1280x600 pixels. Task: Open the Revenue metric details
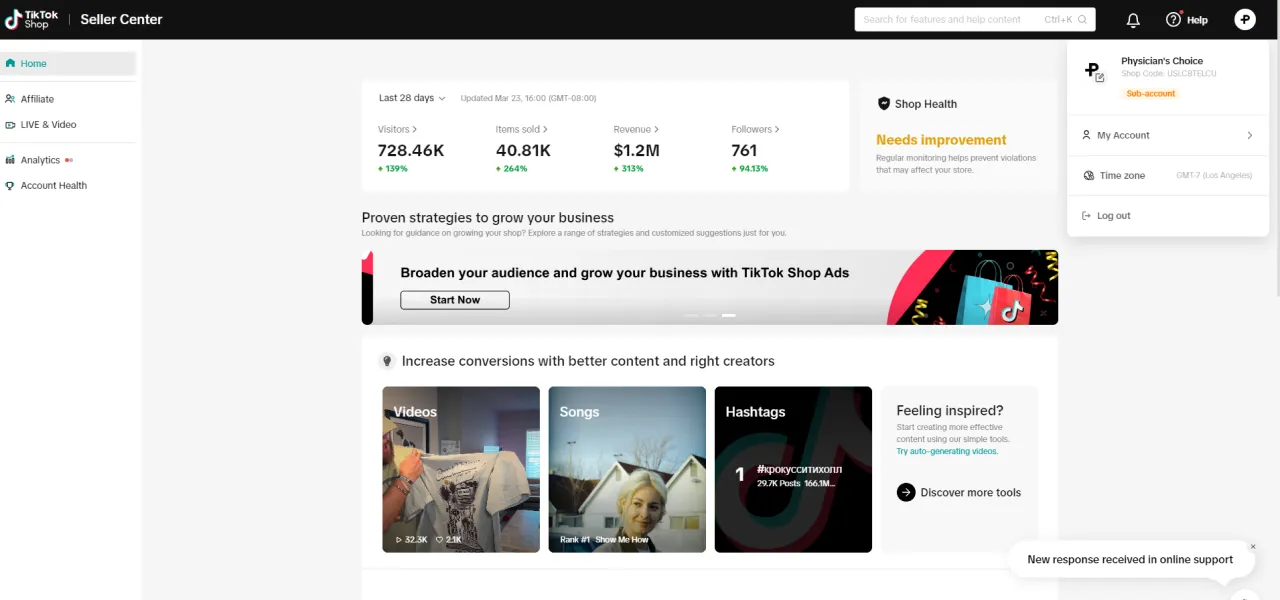tap(636, 129)
